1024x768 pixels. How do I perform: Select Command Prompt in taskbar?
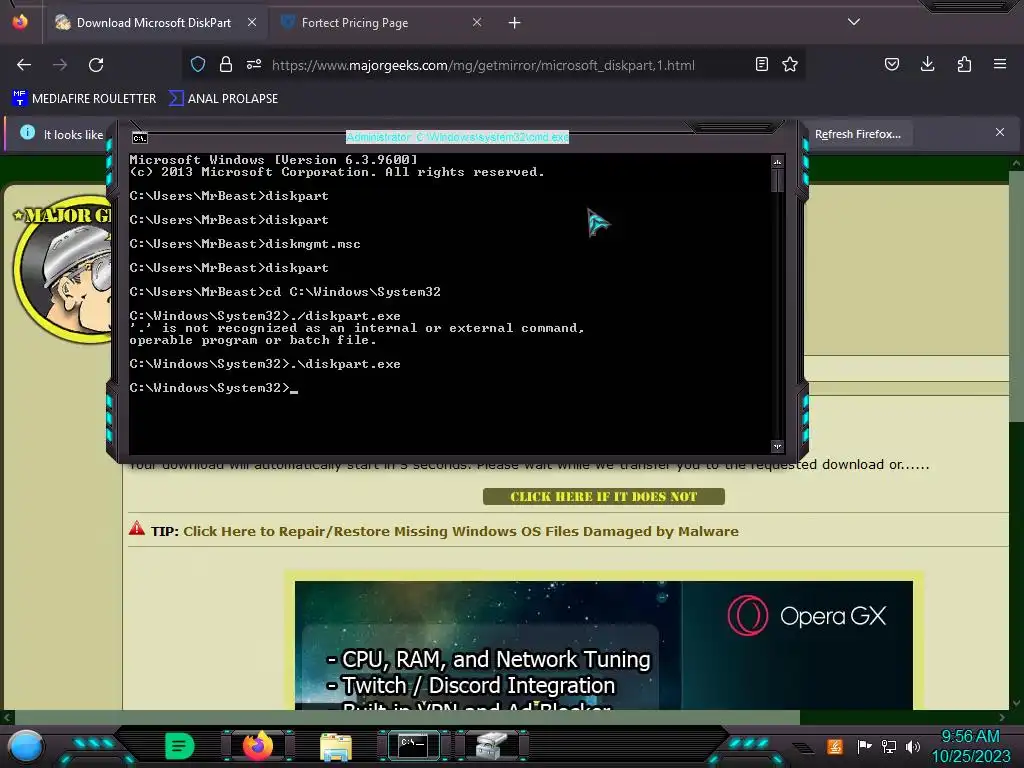pos(413,746)
